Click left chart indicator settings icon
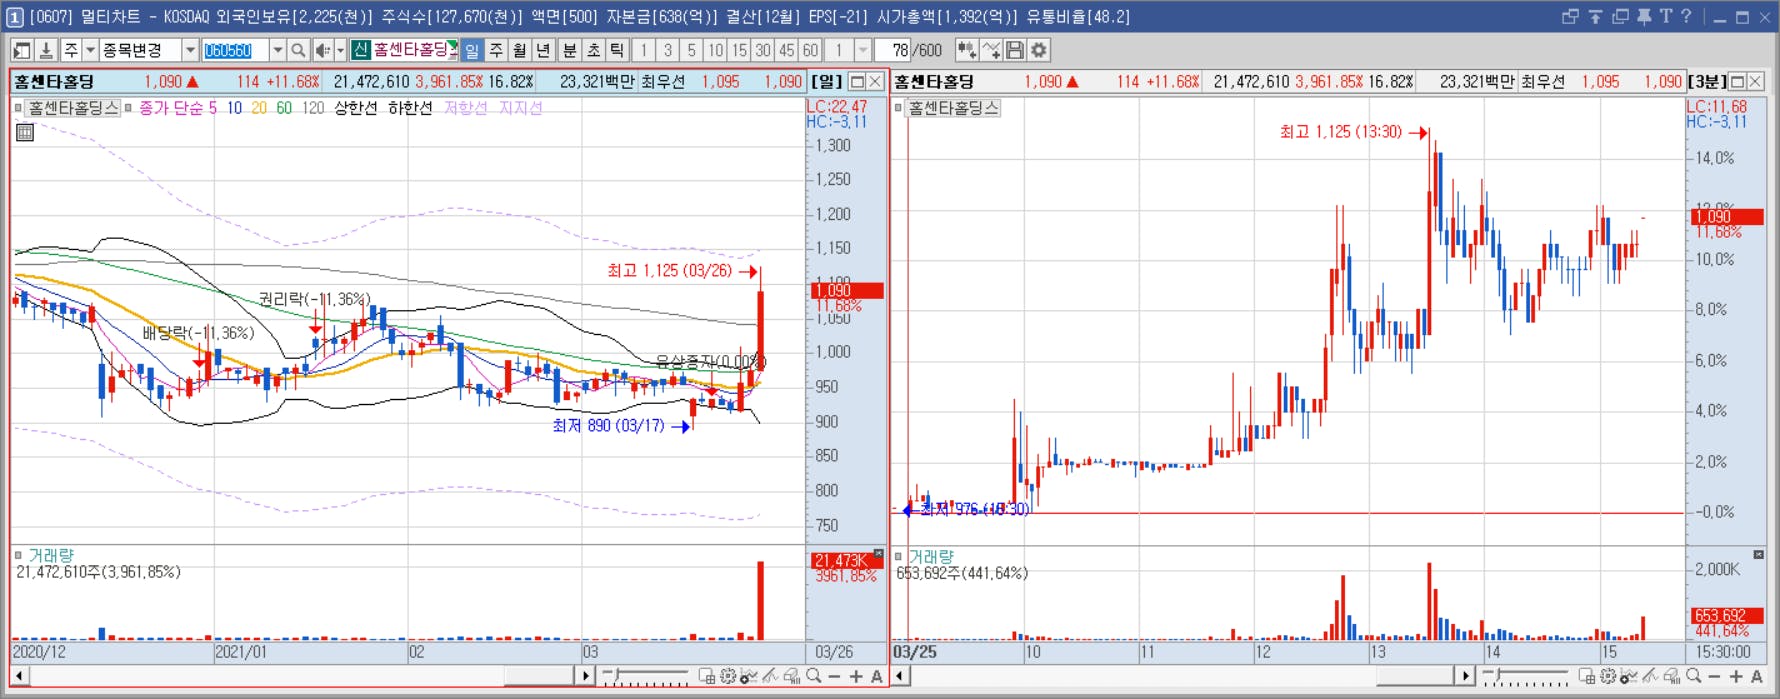 click(749, 677)
